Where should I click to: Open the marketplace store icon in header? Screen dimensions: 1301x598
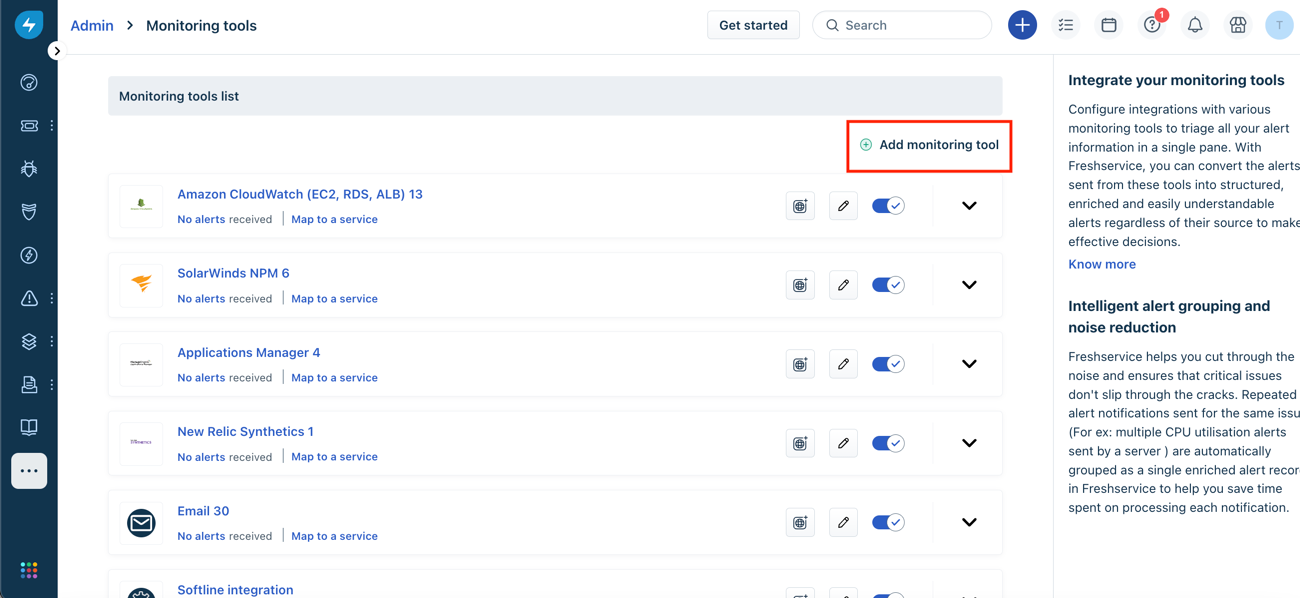click(x=1238, y=25)
